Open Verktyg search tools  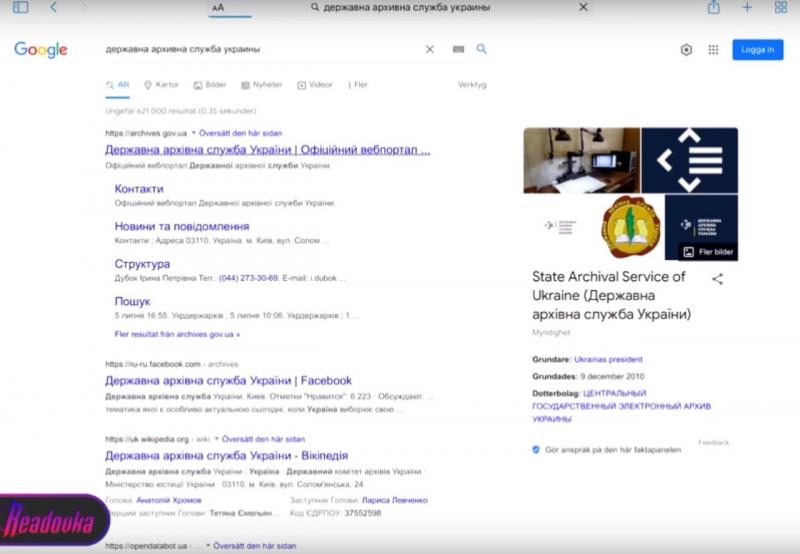[x=472, y=85]
